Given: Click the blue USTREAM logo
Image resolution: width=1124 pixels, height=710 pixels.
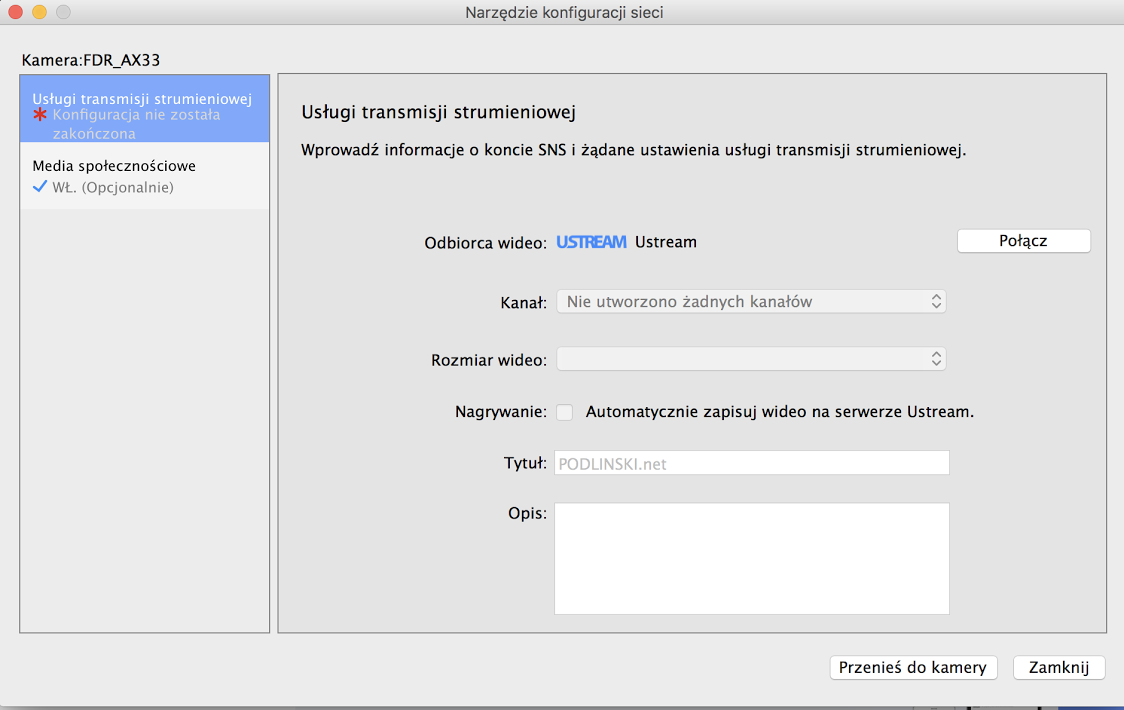Looking at the screenshot, I should point(591,242).
